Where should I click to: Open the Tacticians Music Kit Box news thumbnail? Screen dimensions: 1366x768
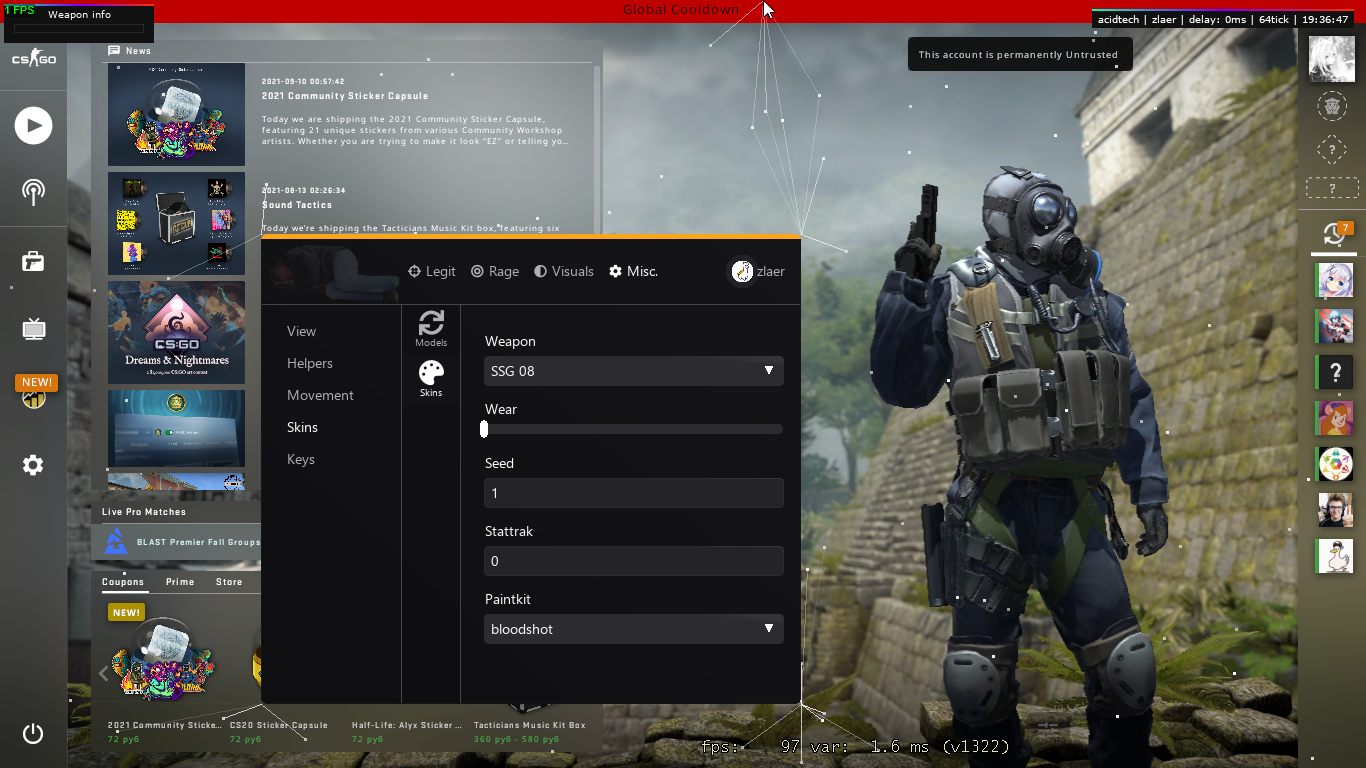(176, 223)
